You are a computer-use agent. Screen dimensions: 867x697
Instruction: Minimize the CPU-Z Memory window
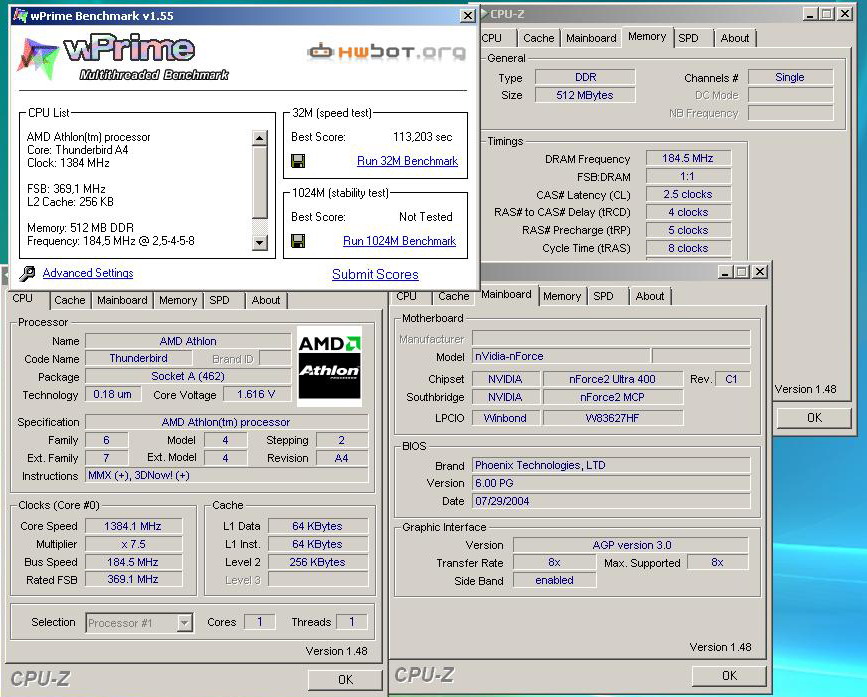click(x=810, y=14)
